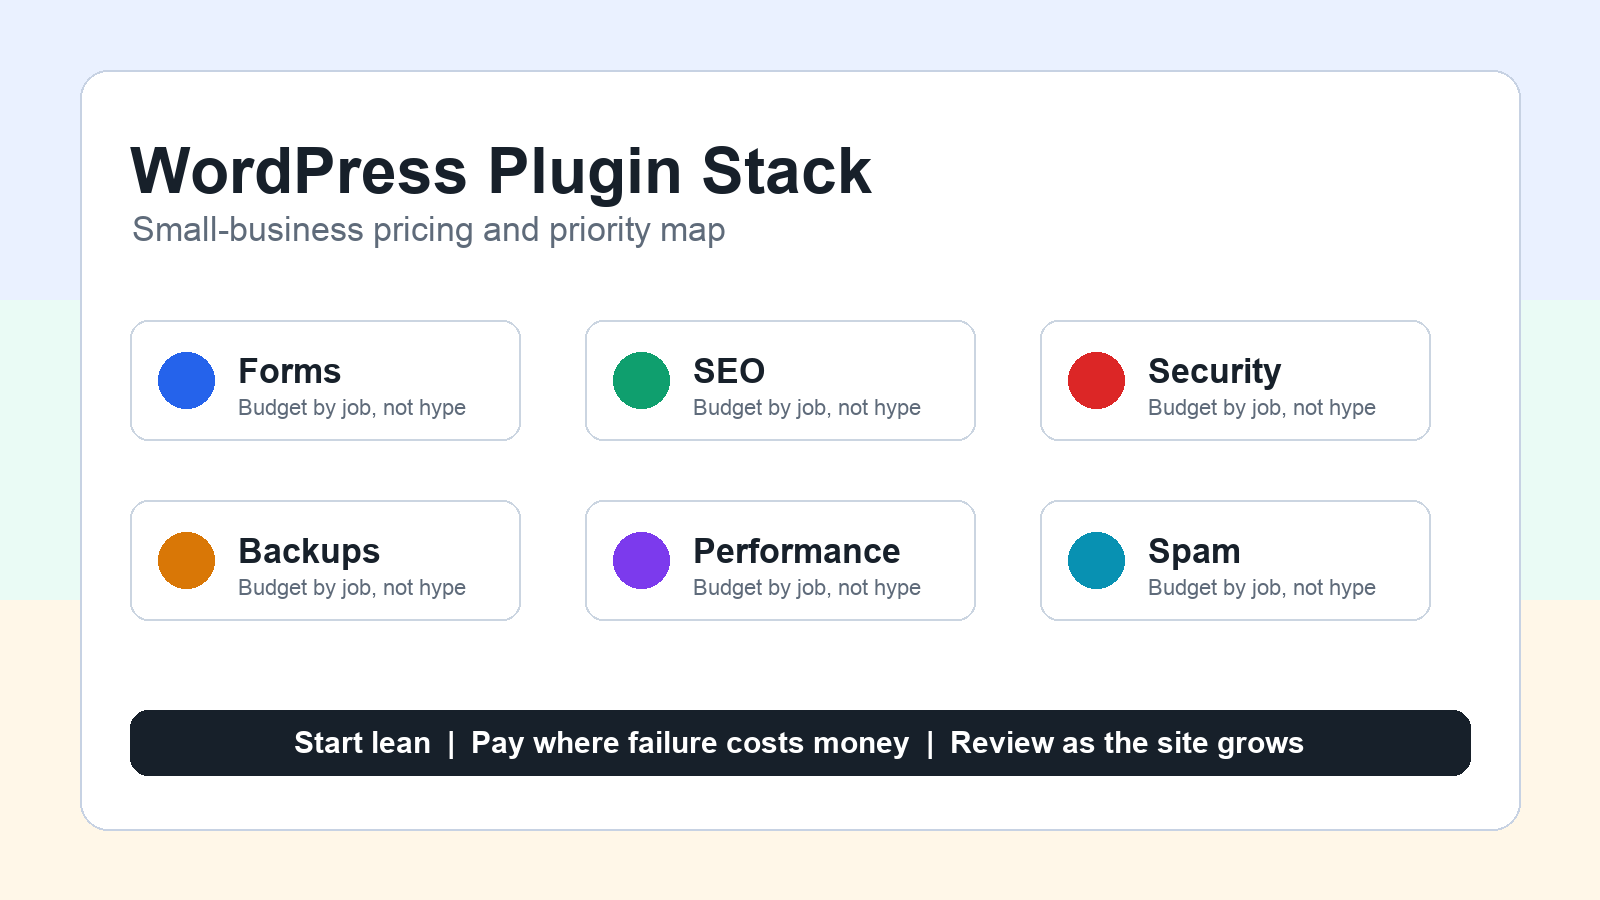Select the Backups card title
Image resolution: width=1600 pixels, height=900 pixels.
309,552
